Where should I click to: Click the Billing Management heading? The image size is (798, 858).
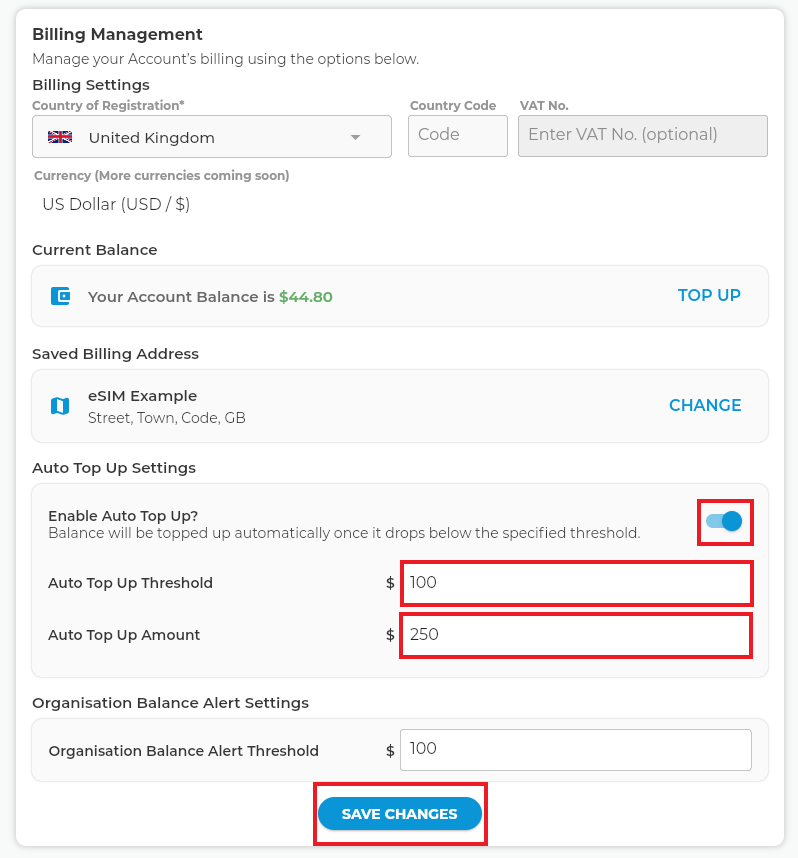[x=117, y=35]
